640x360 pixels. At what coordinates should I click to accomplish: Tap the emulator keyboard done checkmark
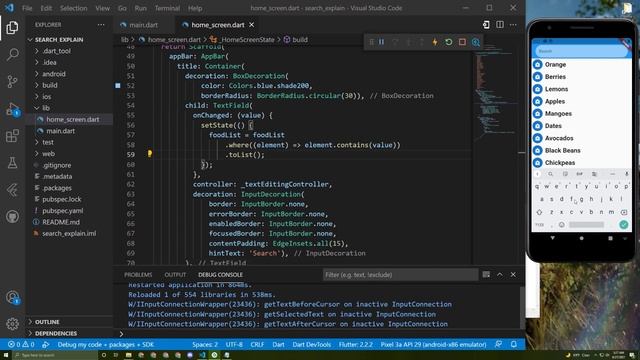623,224
